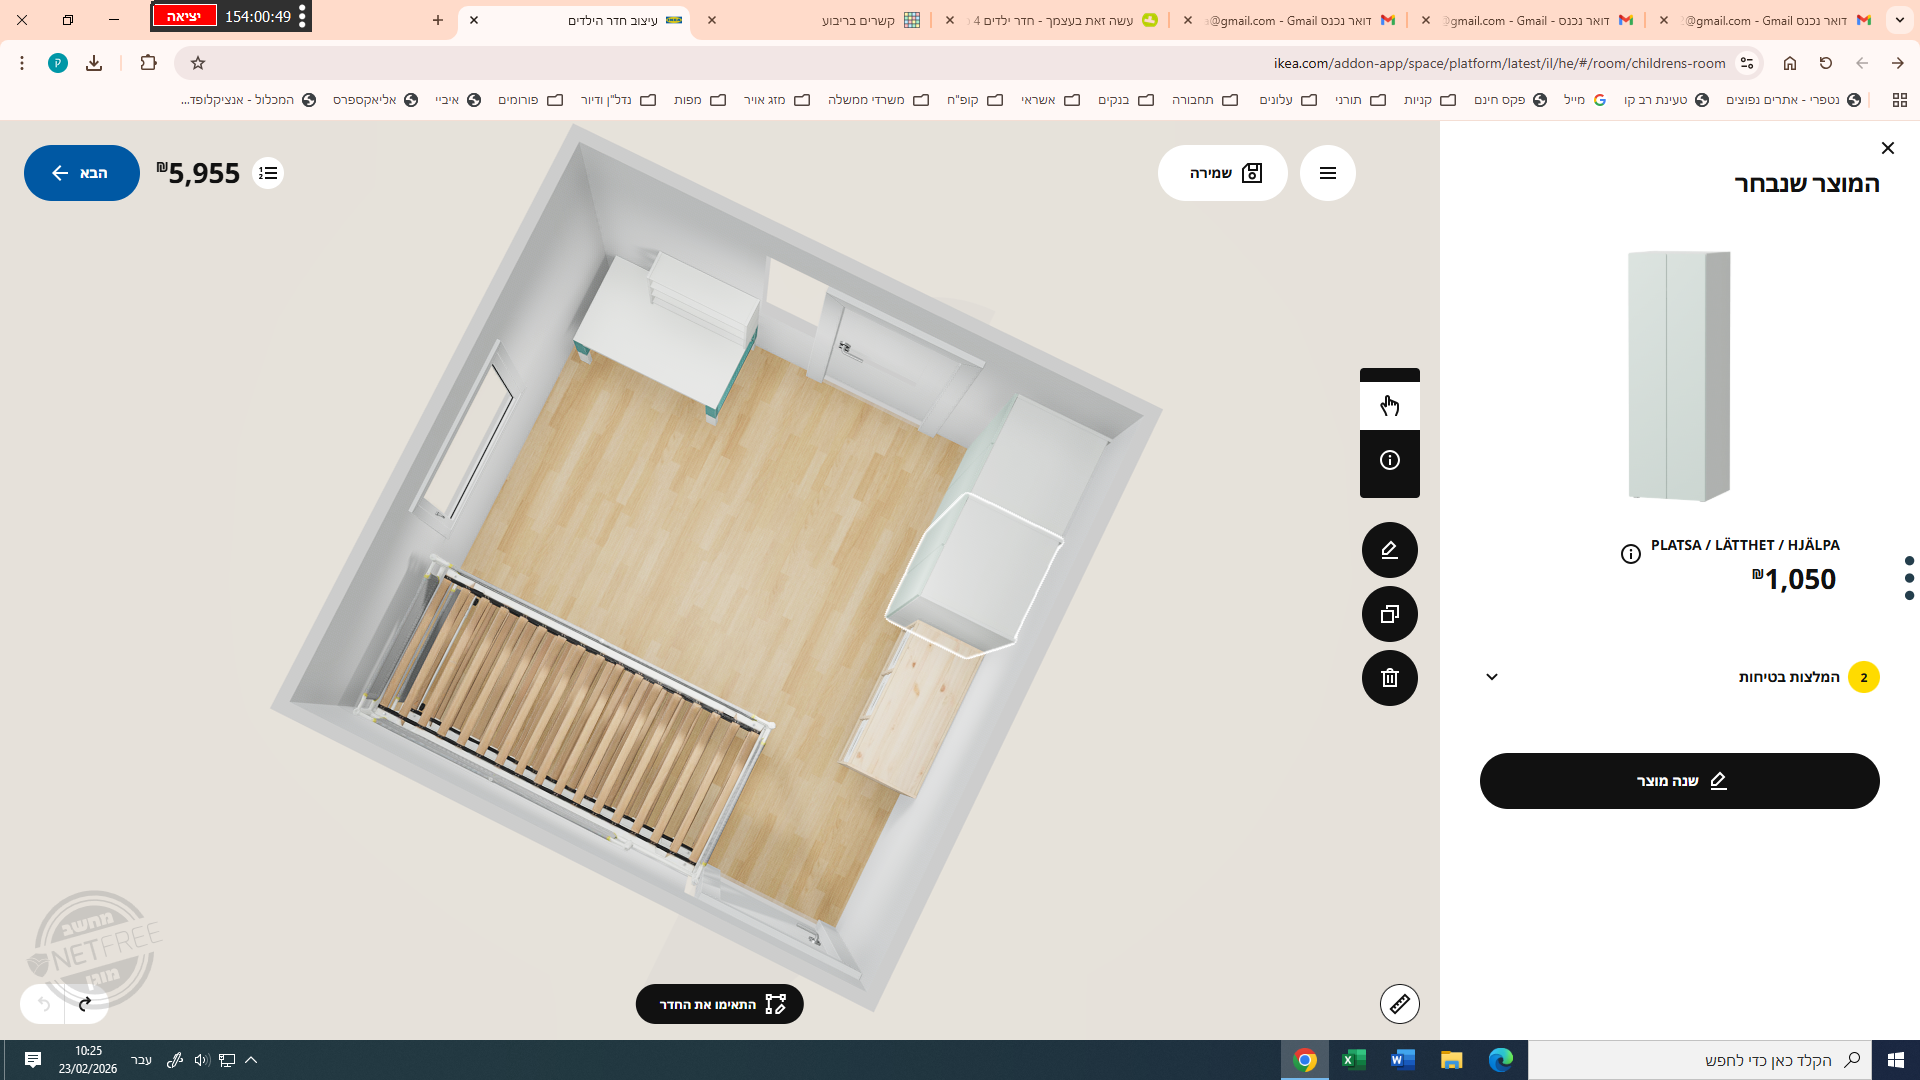Open Excel from the Windows taskbar
This screenshot has height=1080, width=1920.
1353,1060
